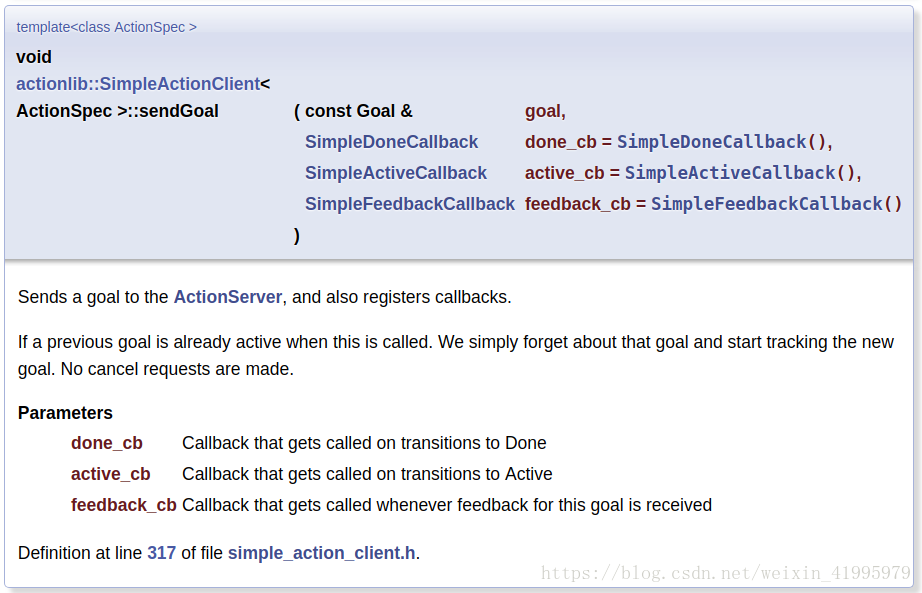
Task: Follow the ActionServer link in the description
Action: [228, 297]
